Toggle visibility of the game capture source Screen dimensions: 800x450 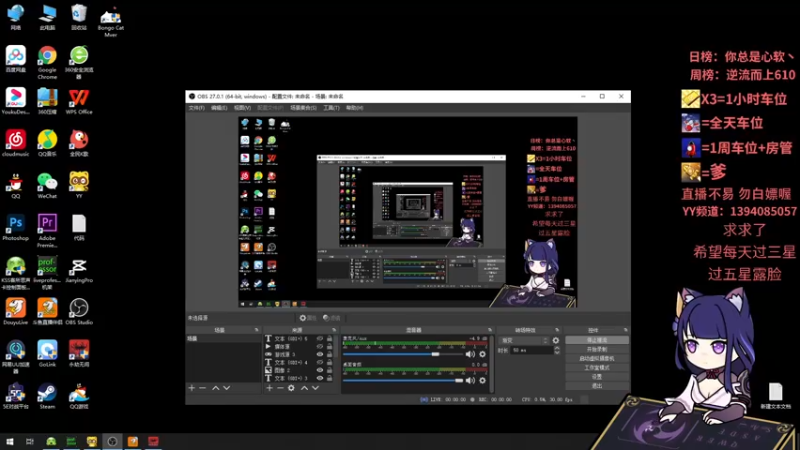pos(320,354)
